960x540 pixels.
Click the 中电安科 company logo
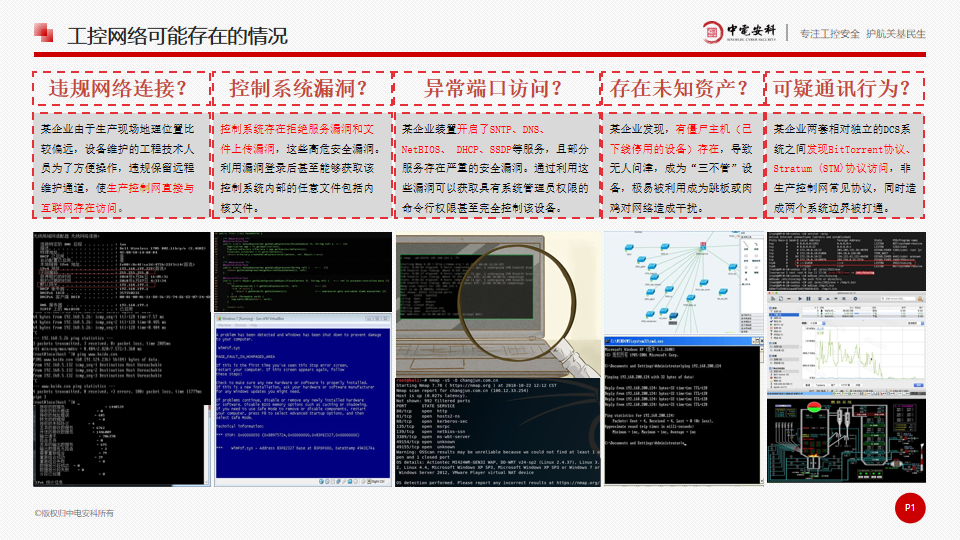[x=740, y=32]
